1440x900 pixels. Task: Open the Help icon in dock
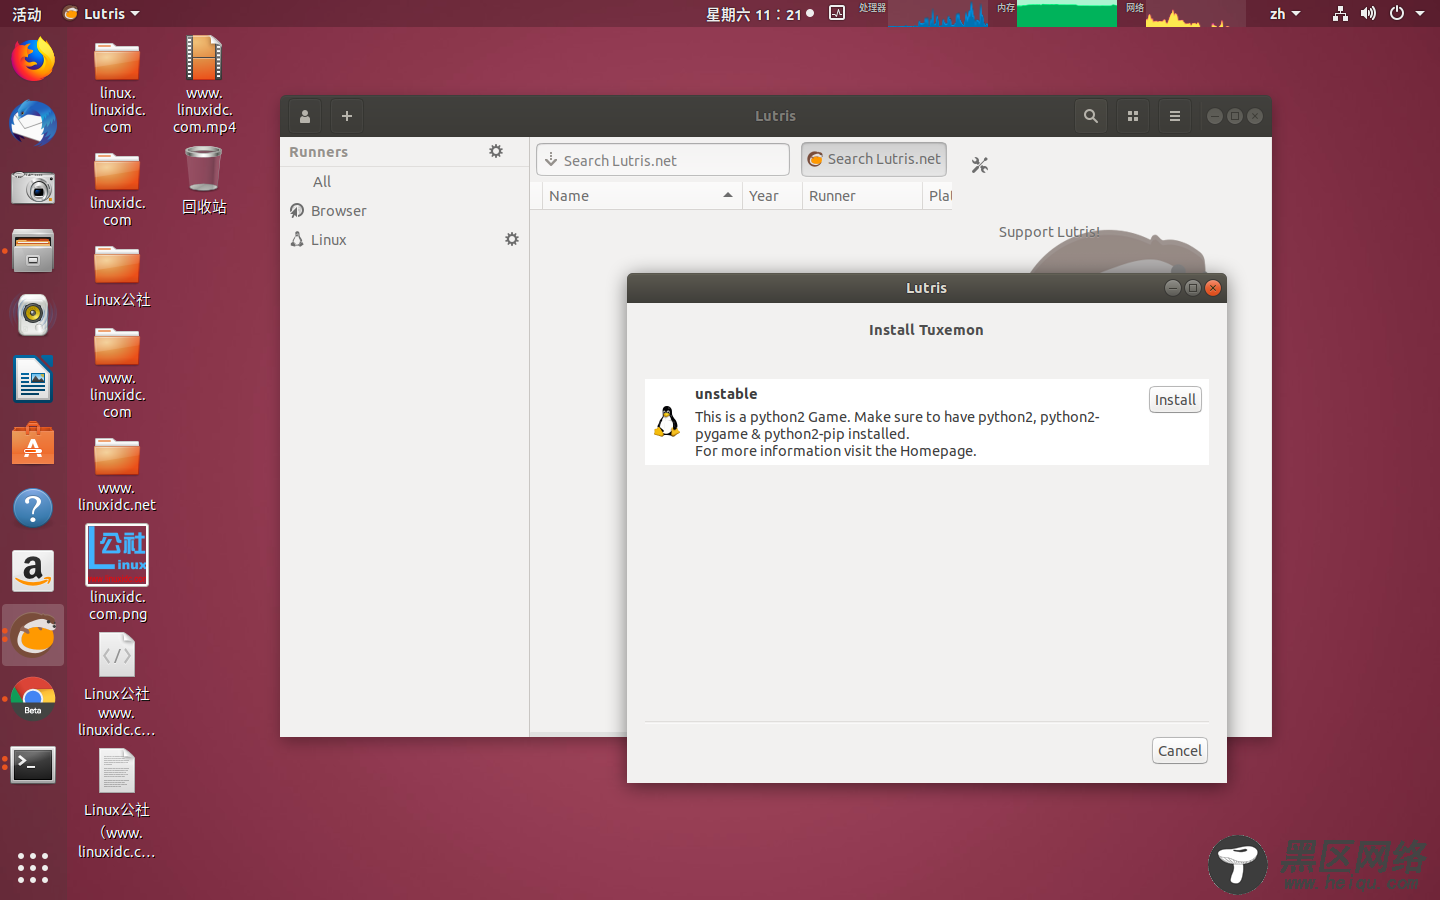[33, 508]
